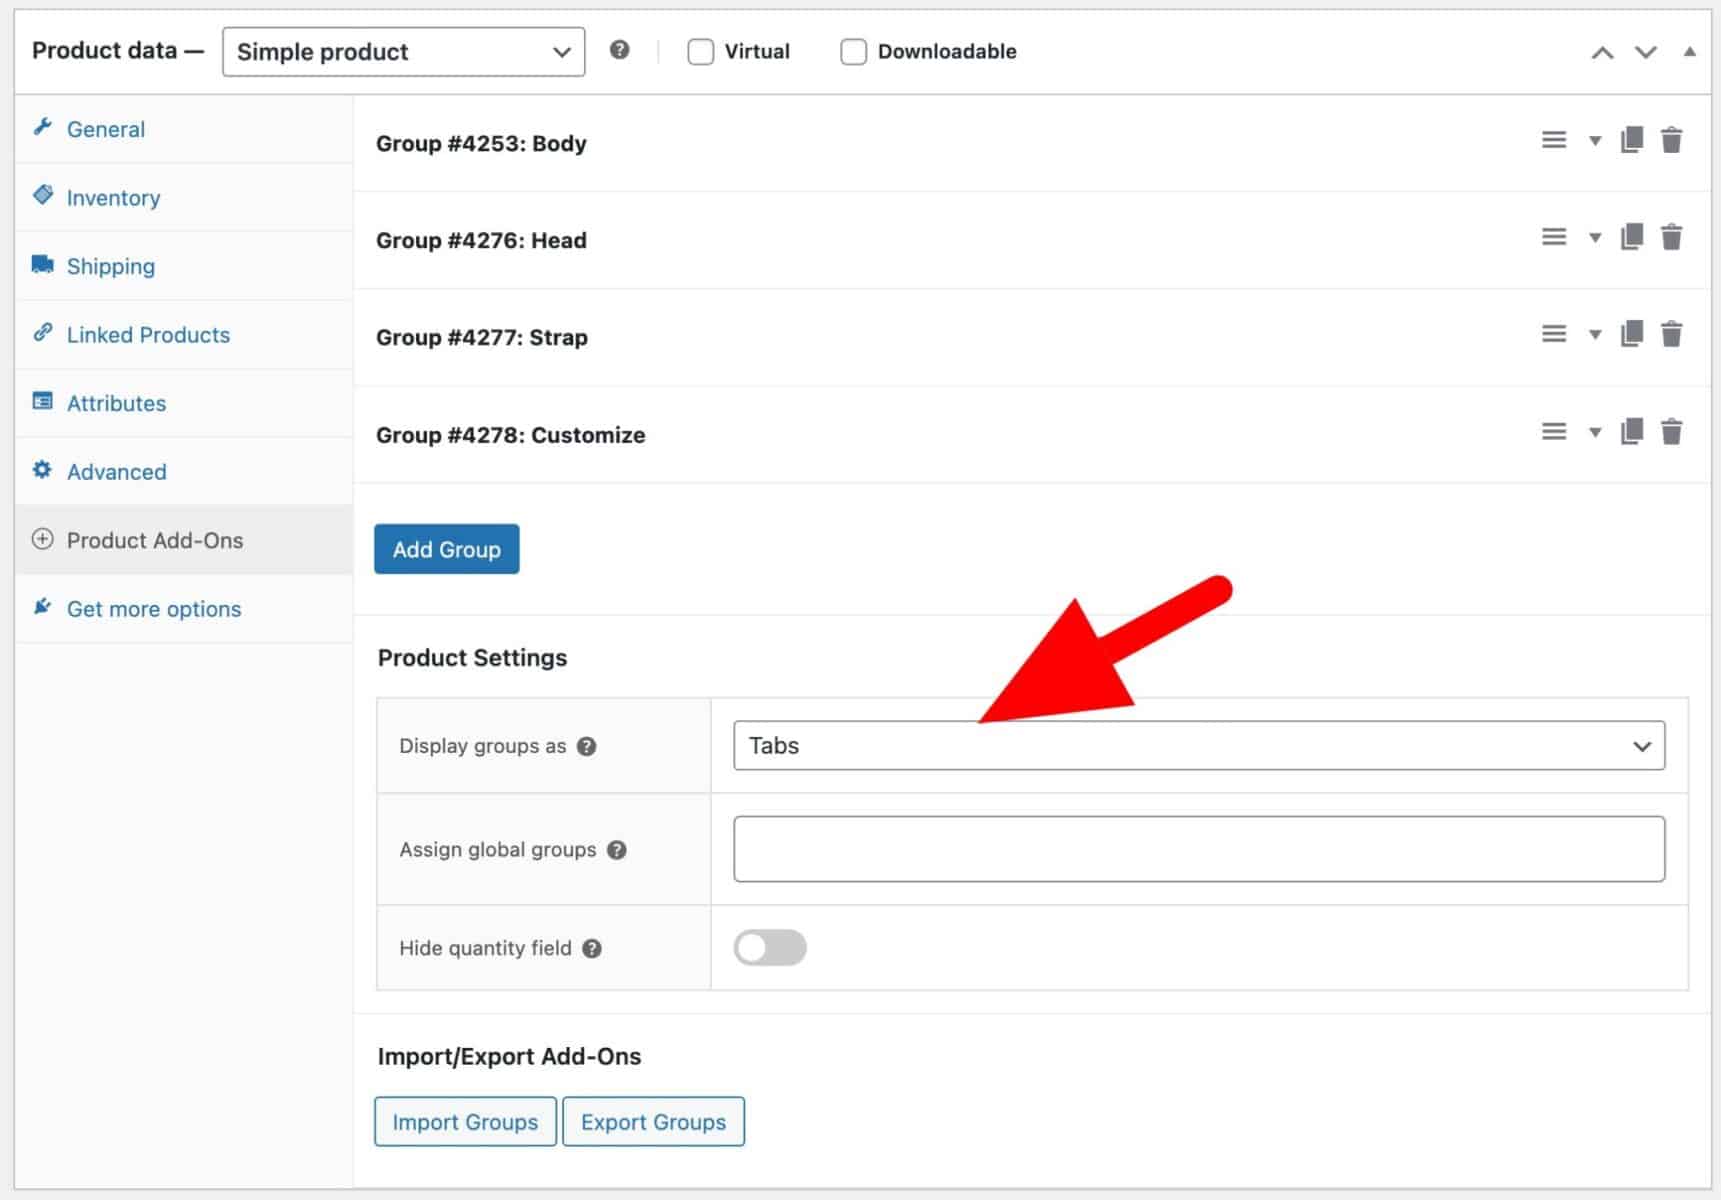Open the Simple product dropdown
The height and width of the screenshot is (1200, 1721).
pyautogui.click(x=403, y=51)
